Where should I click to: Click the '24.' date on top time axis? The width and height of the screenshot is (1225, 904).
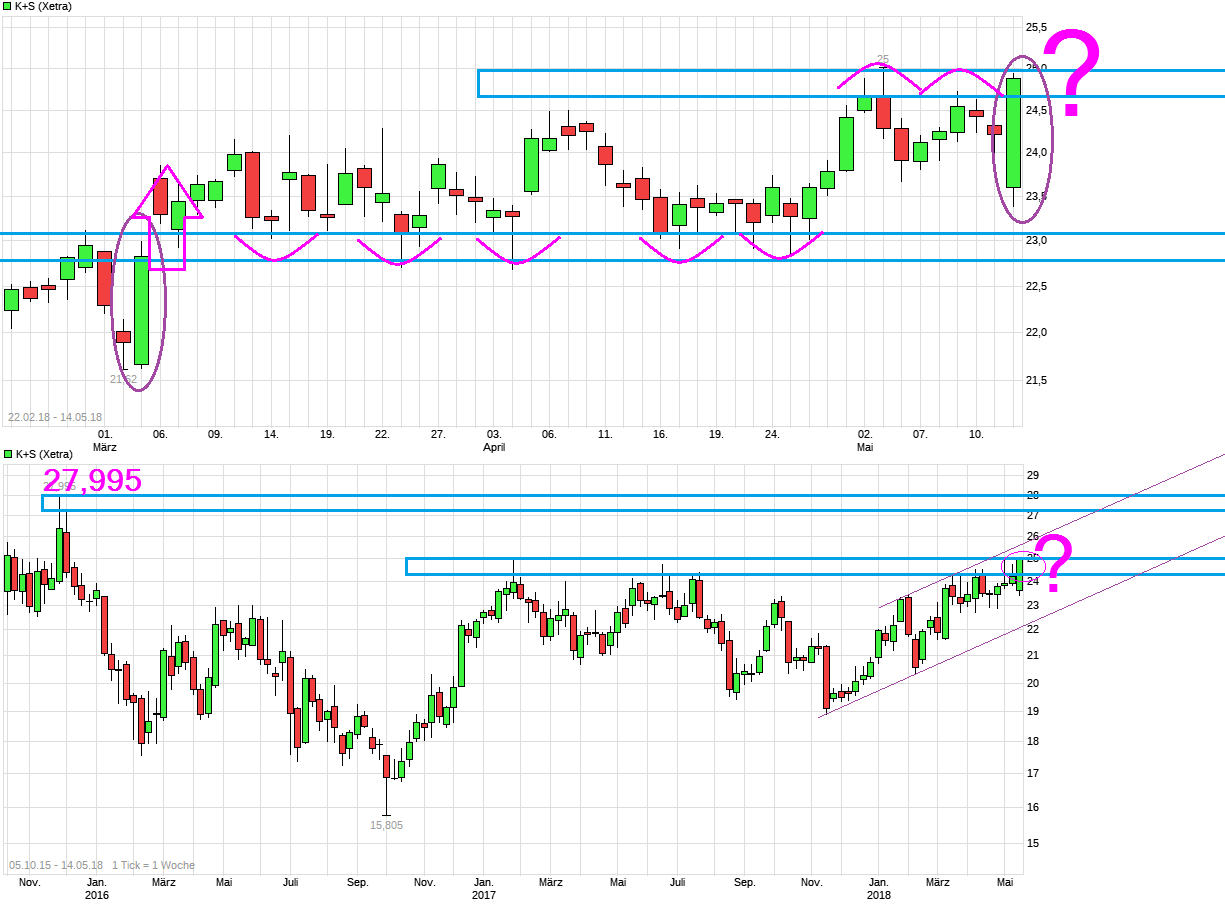pos(772,435)
